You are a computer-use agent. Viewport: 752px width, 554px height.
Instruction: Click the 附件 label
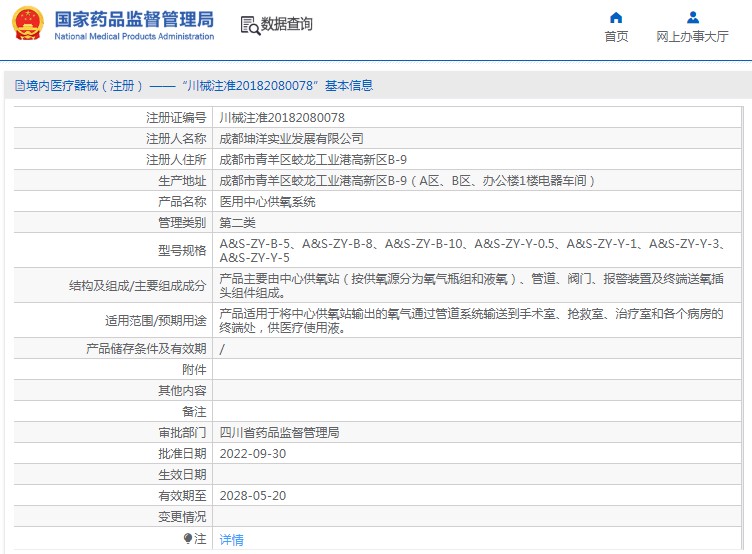point(194,370)
